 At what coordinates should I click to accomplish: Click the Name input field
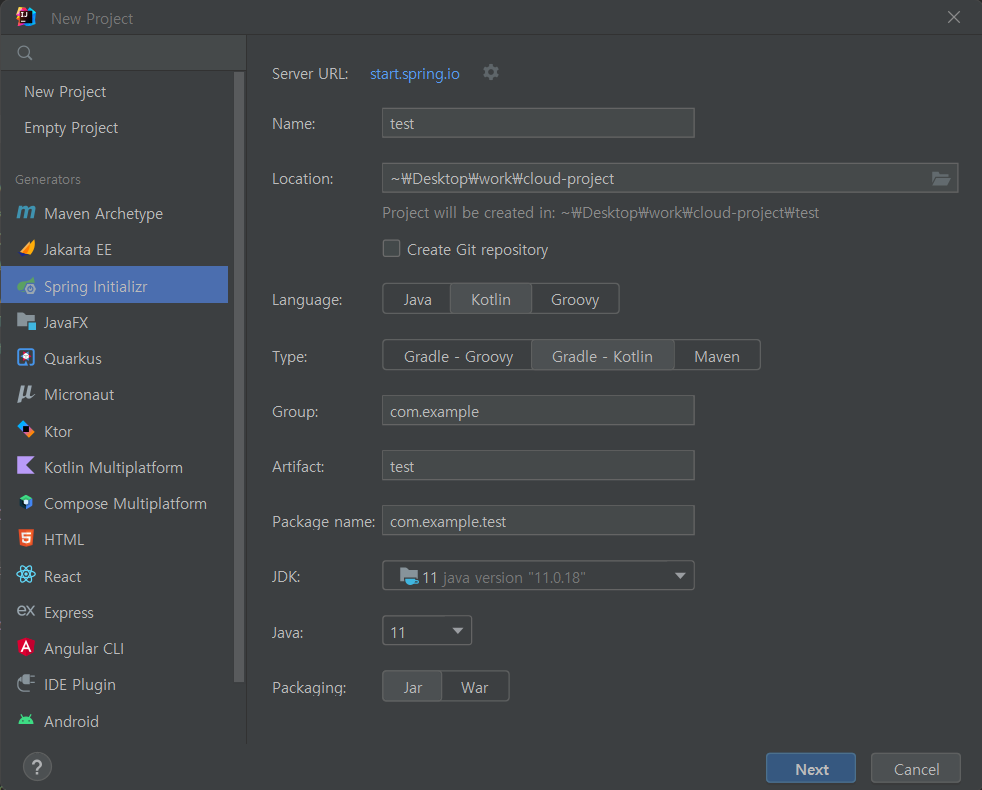point(538,123)
